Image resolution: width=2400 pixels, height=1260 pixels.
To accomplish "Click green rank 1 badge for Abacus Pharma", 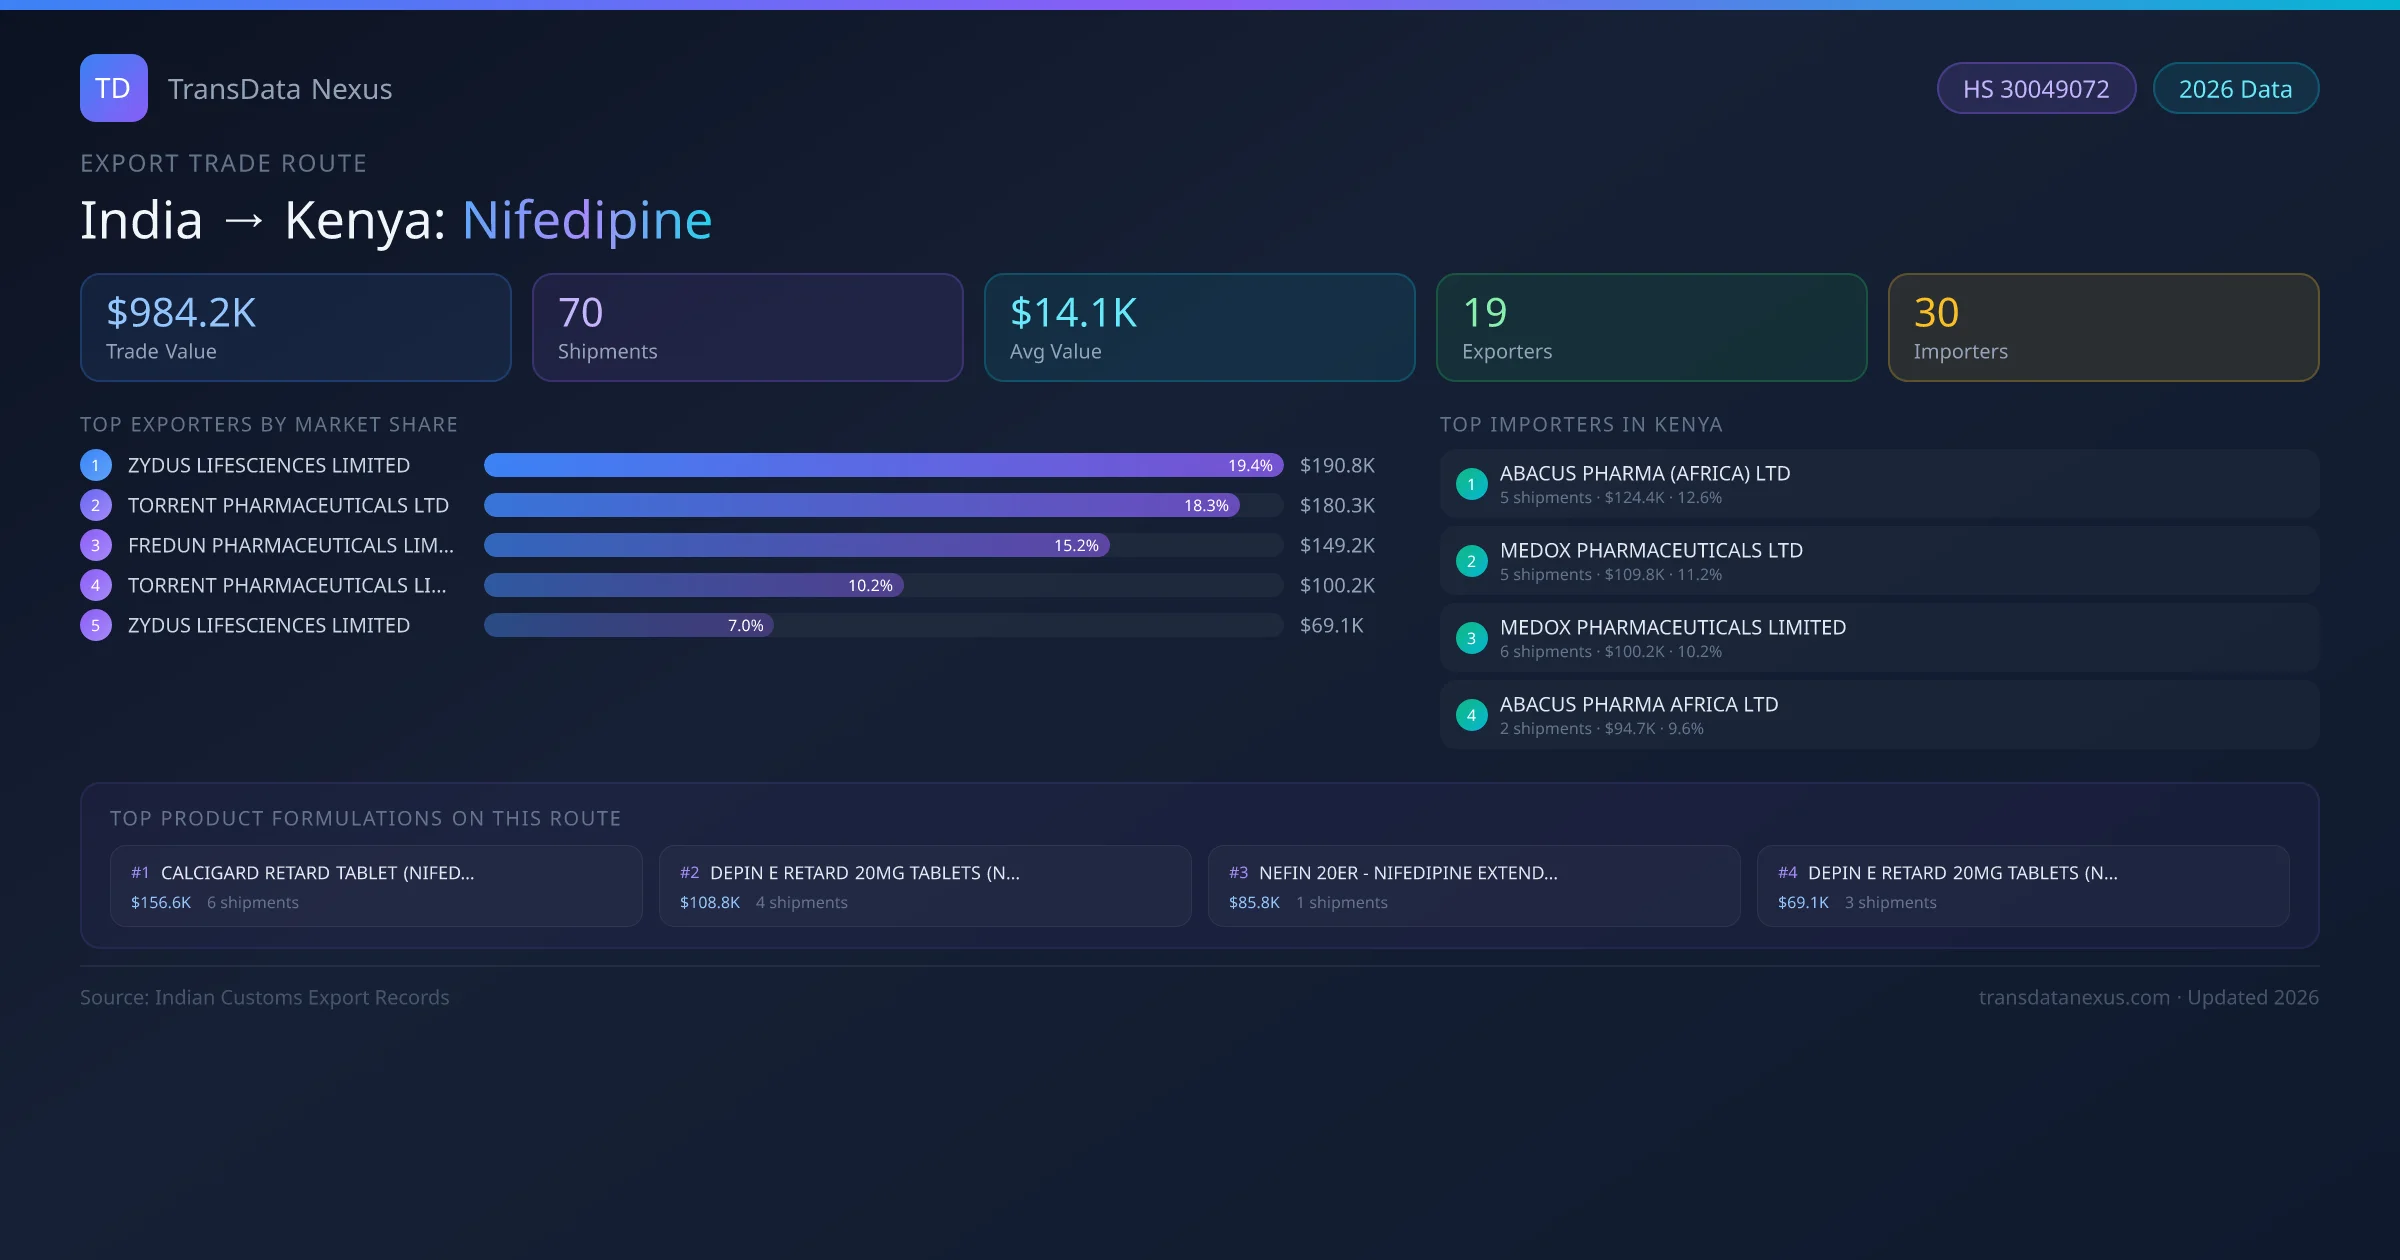I will [1471, 484].
